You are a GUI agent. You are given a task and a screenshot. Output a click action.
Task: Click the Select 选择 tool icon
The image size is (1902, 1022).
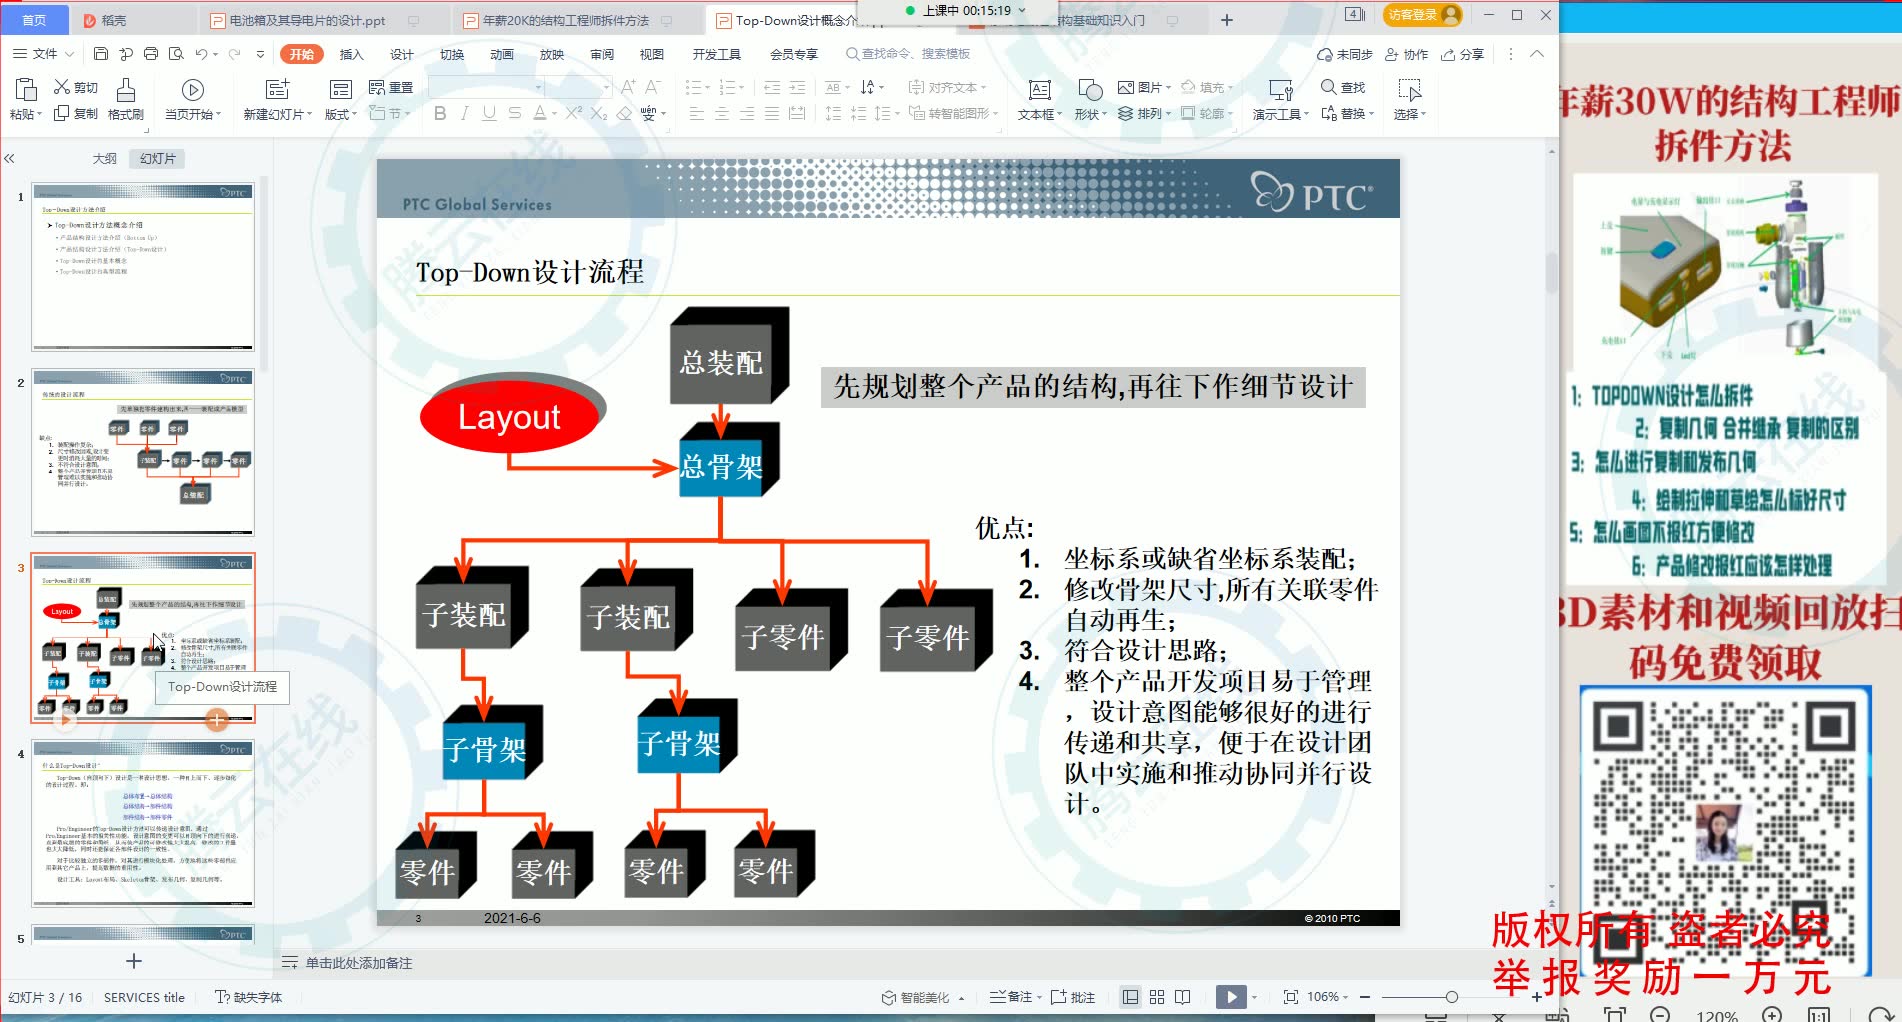click(1409, 91)
